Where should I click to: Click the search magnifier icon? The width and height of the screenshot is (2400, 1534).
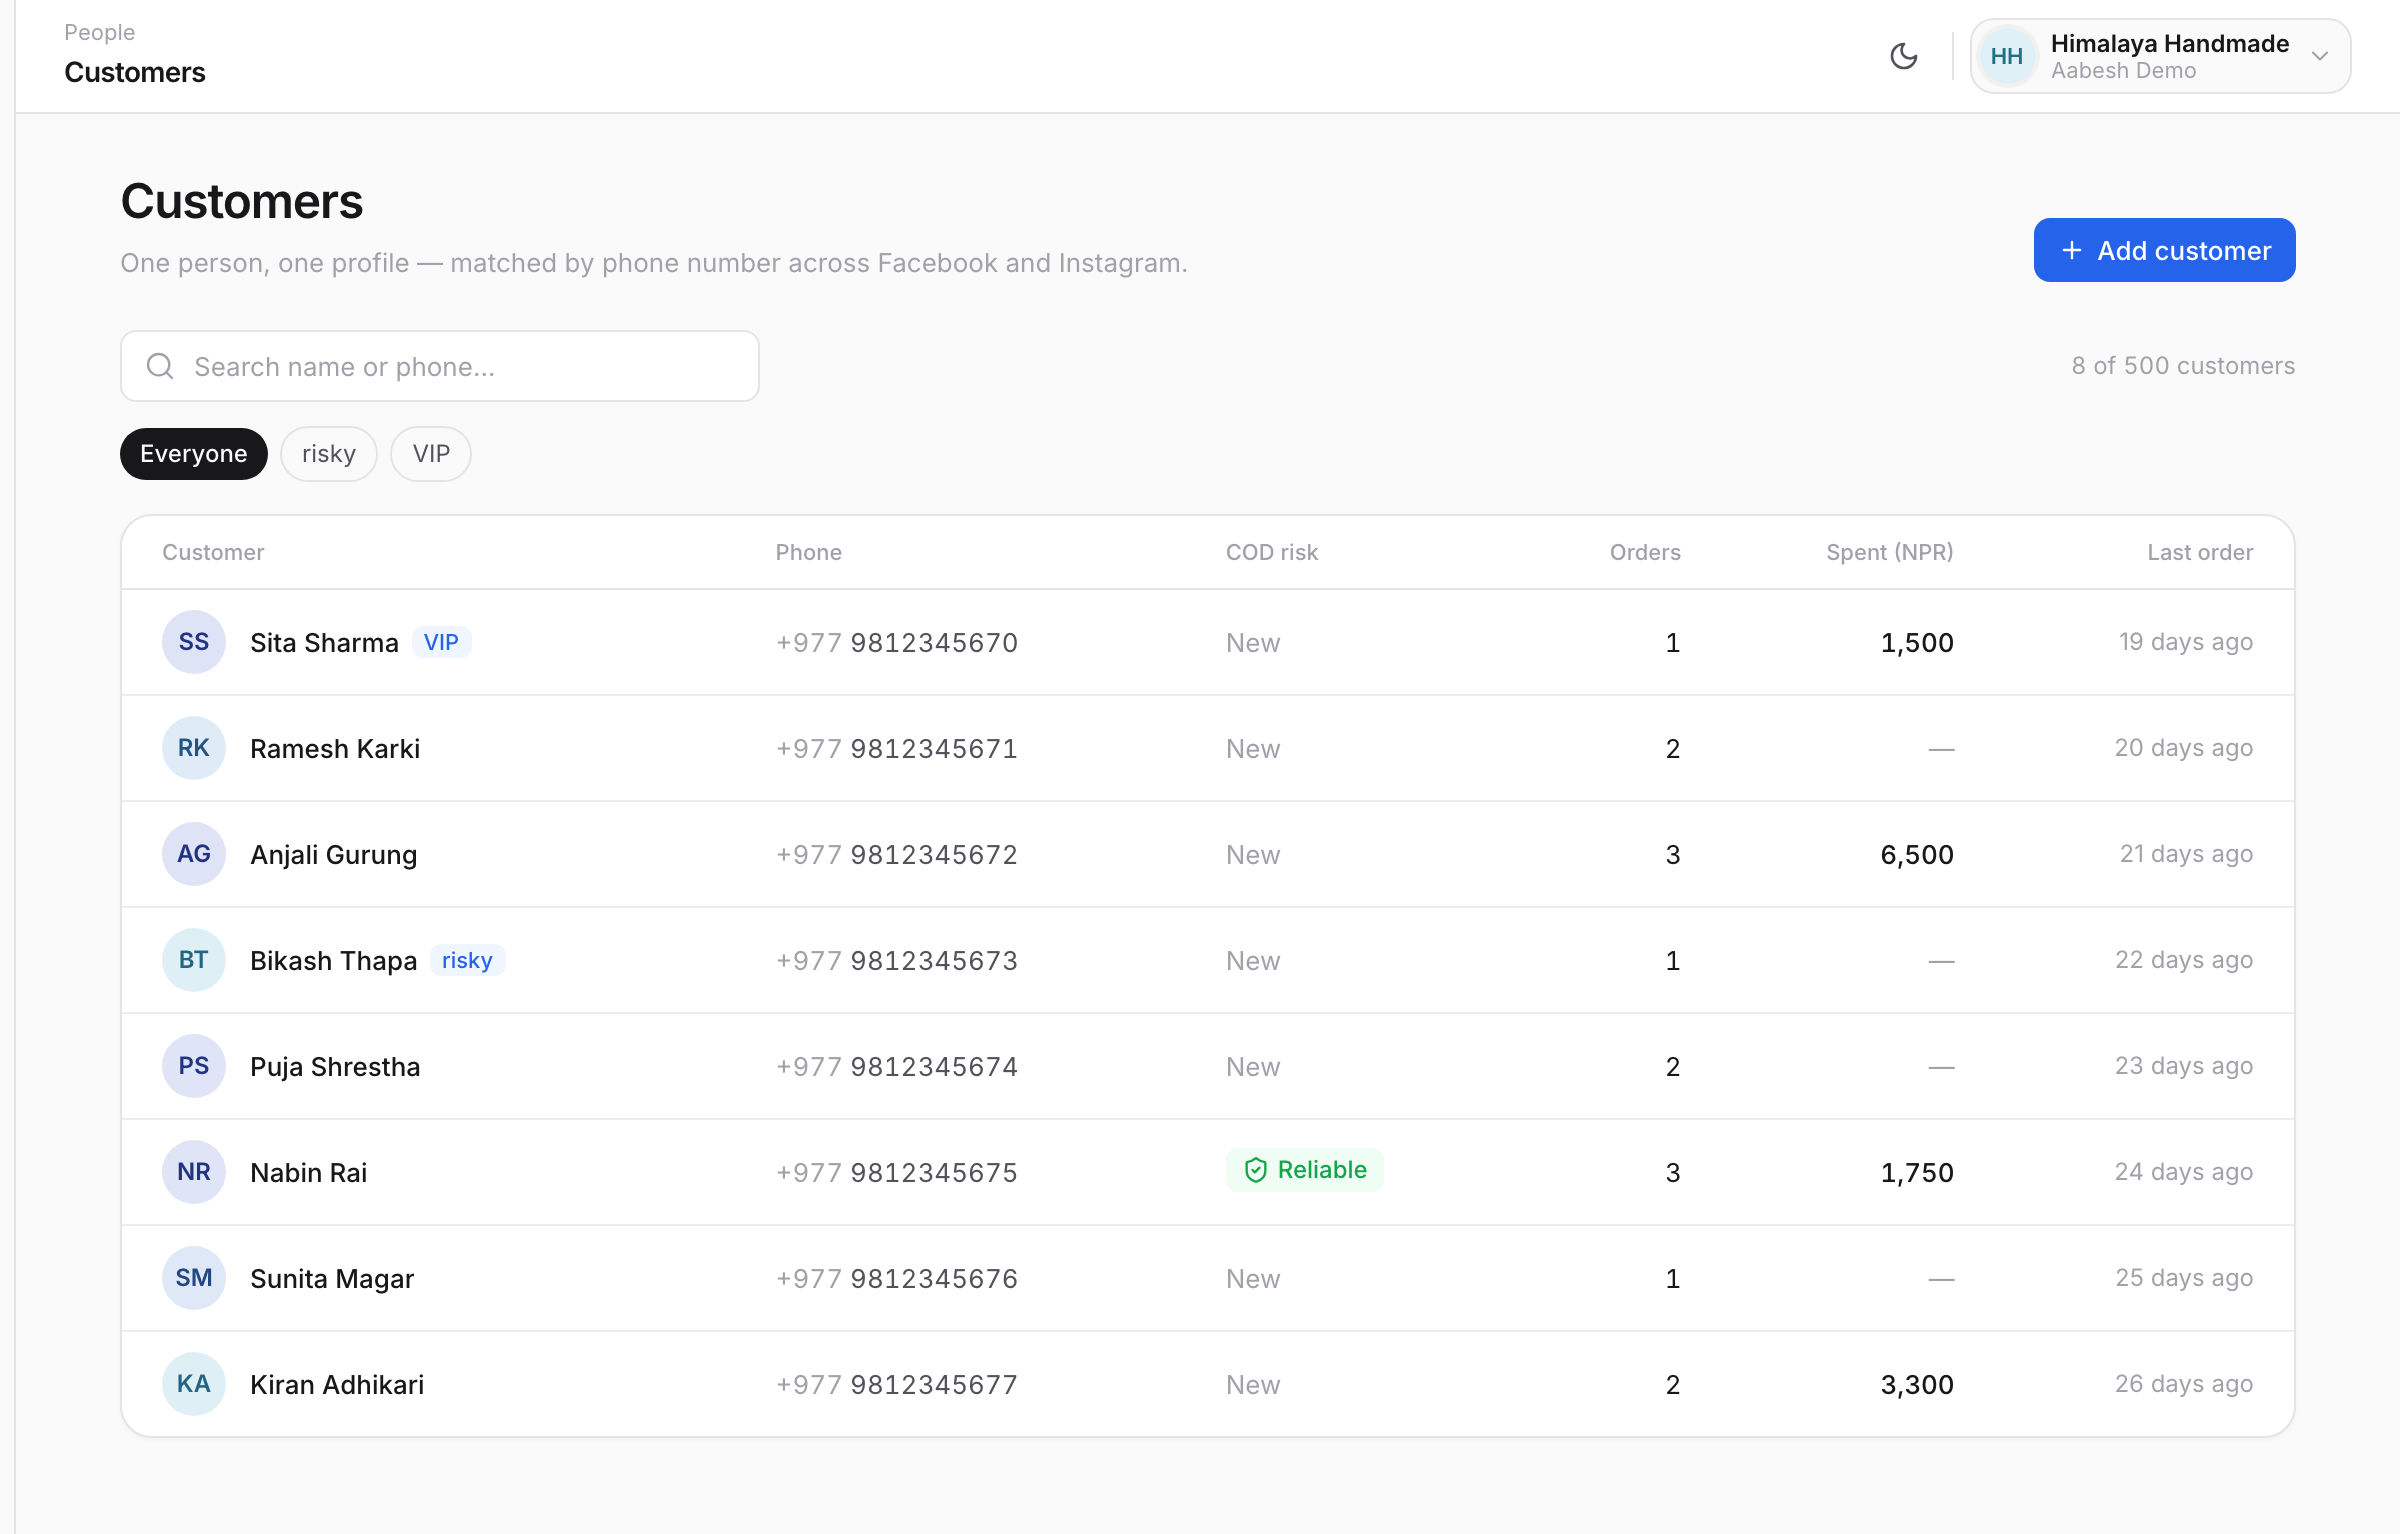pyautogui.click(x=160, y=366)
